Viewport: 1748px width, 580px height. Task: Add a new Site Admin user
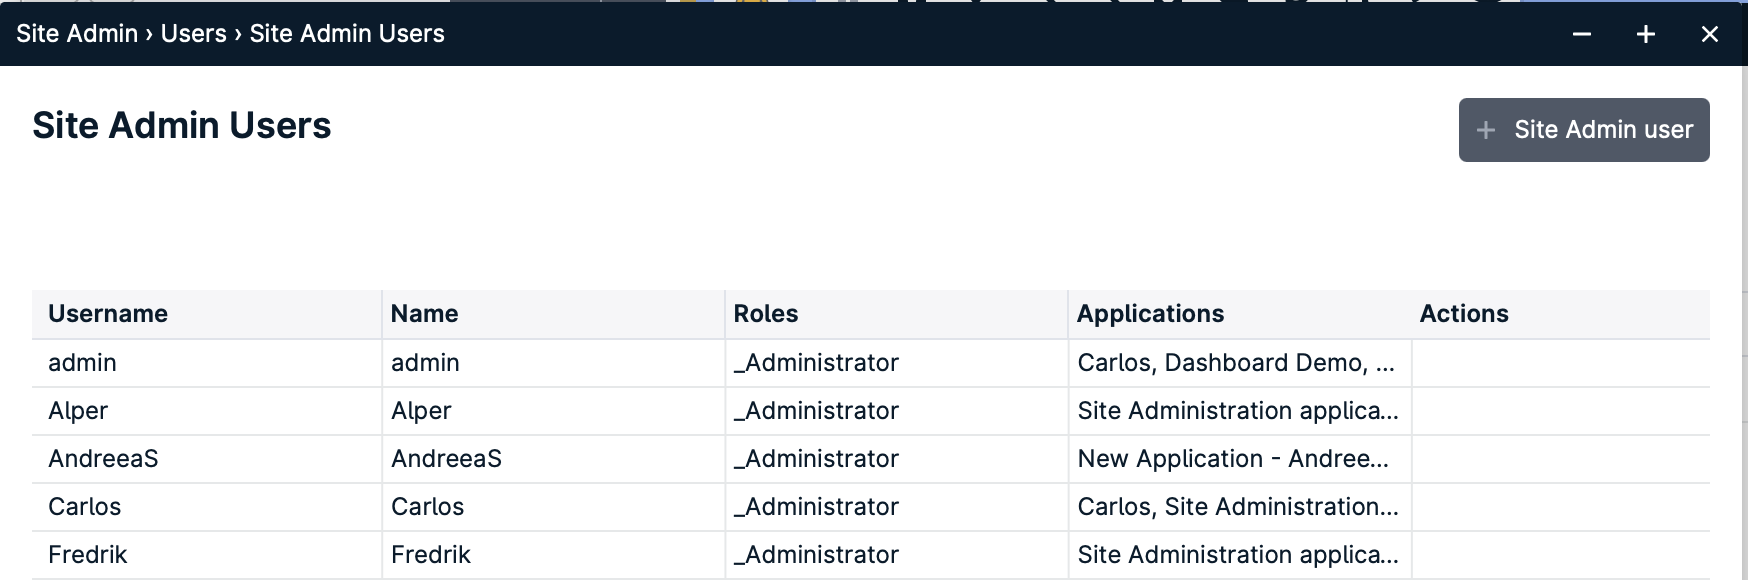(x=1584, y=130)
